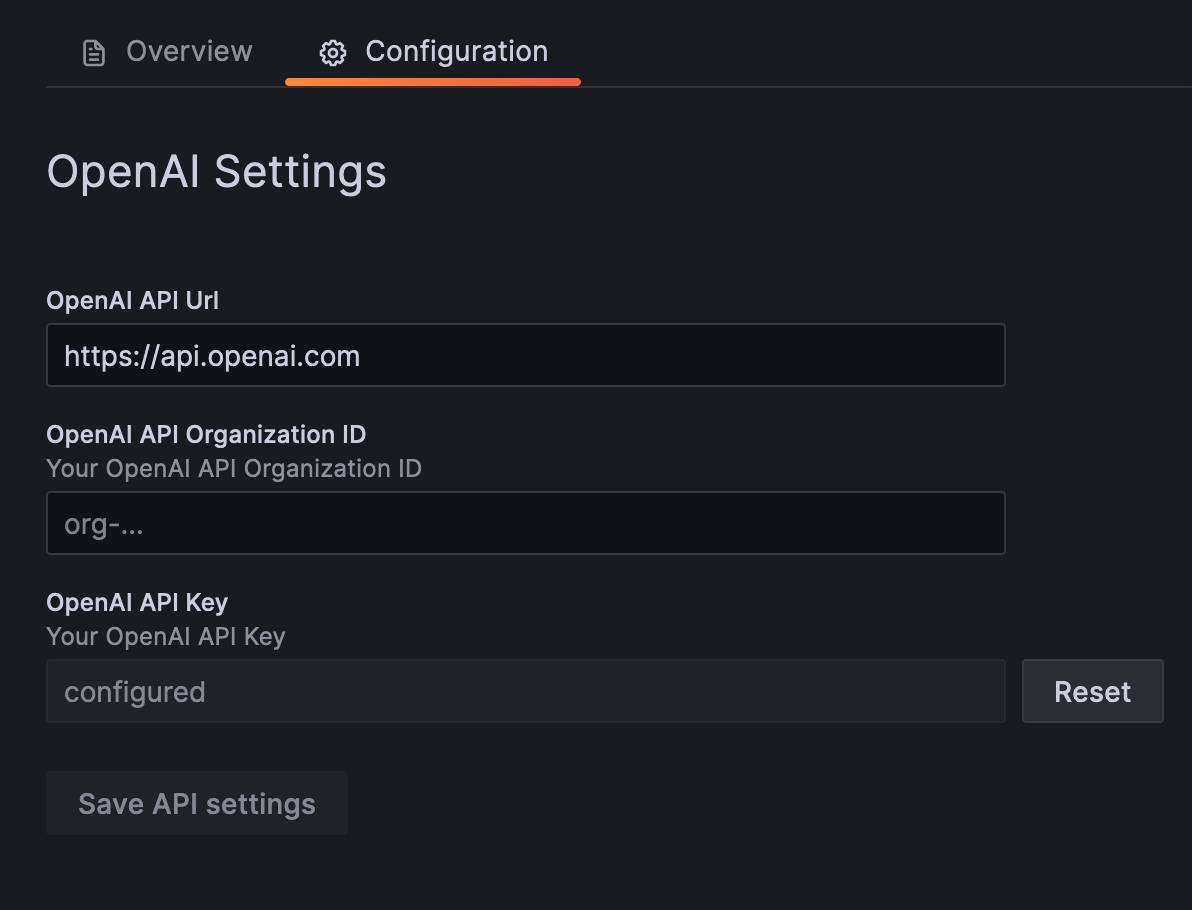Click the orange underline beneath Configuration tab

coord(432,82)
